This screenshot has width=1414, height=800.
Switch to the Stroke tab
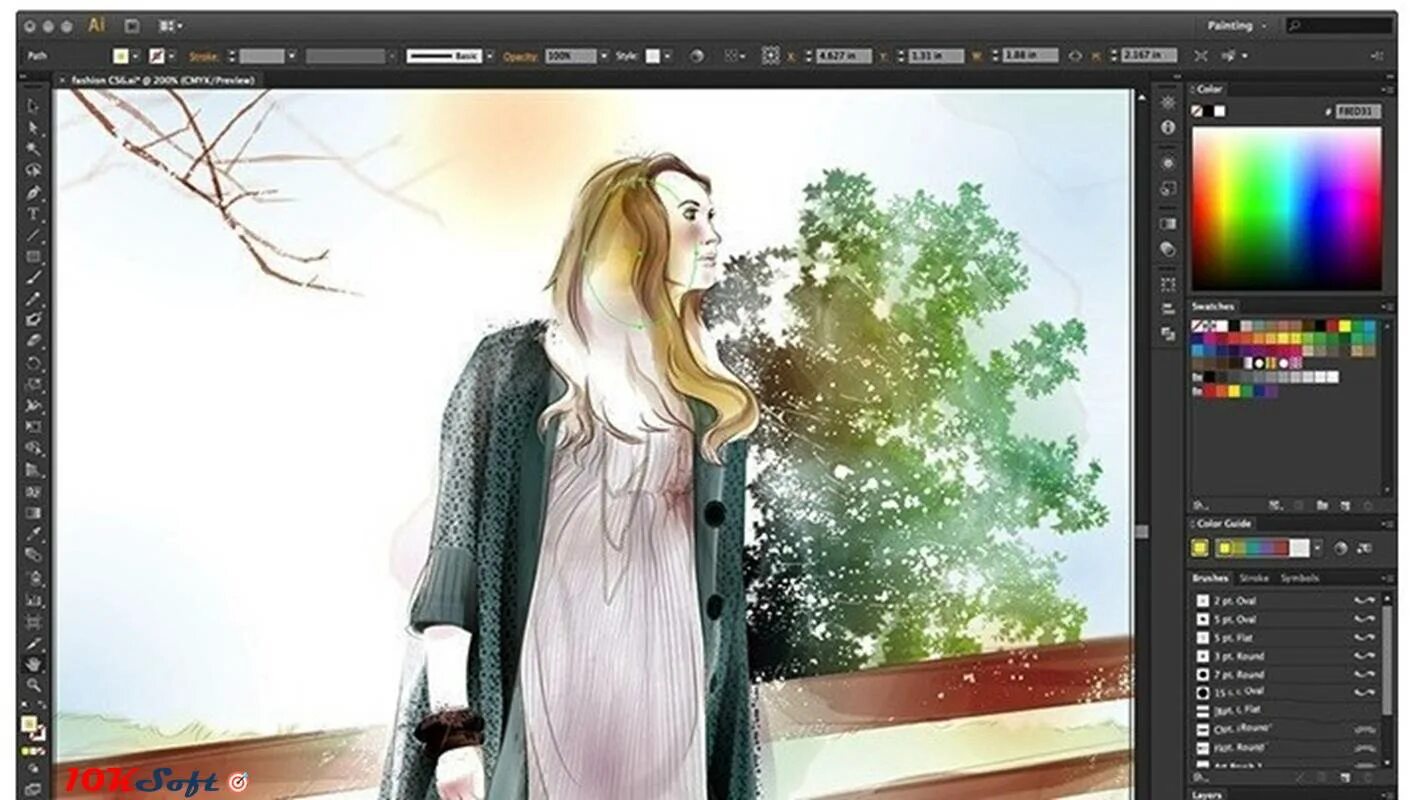(x=1254, y=578)
